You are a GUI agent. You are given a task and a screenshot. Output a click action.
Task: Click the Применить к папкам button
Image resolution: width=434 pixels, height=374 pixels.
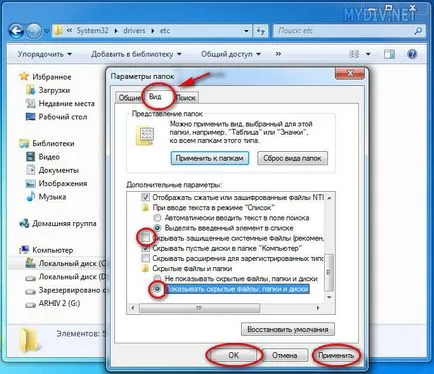(x=210, y=158)
